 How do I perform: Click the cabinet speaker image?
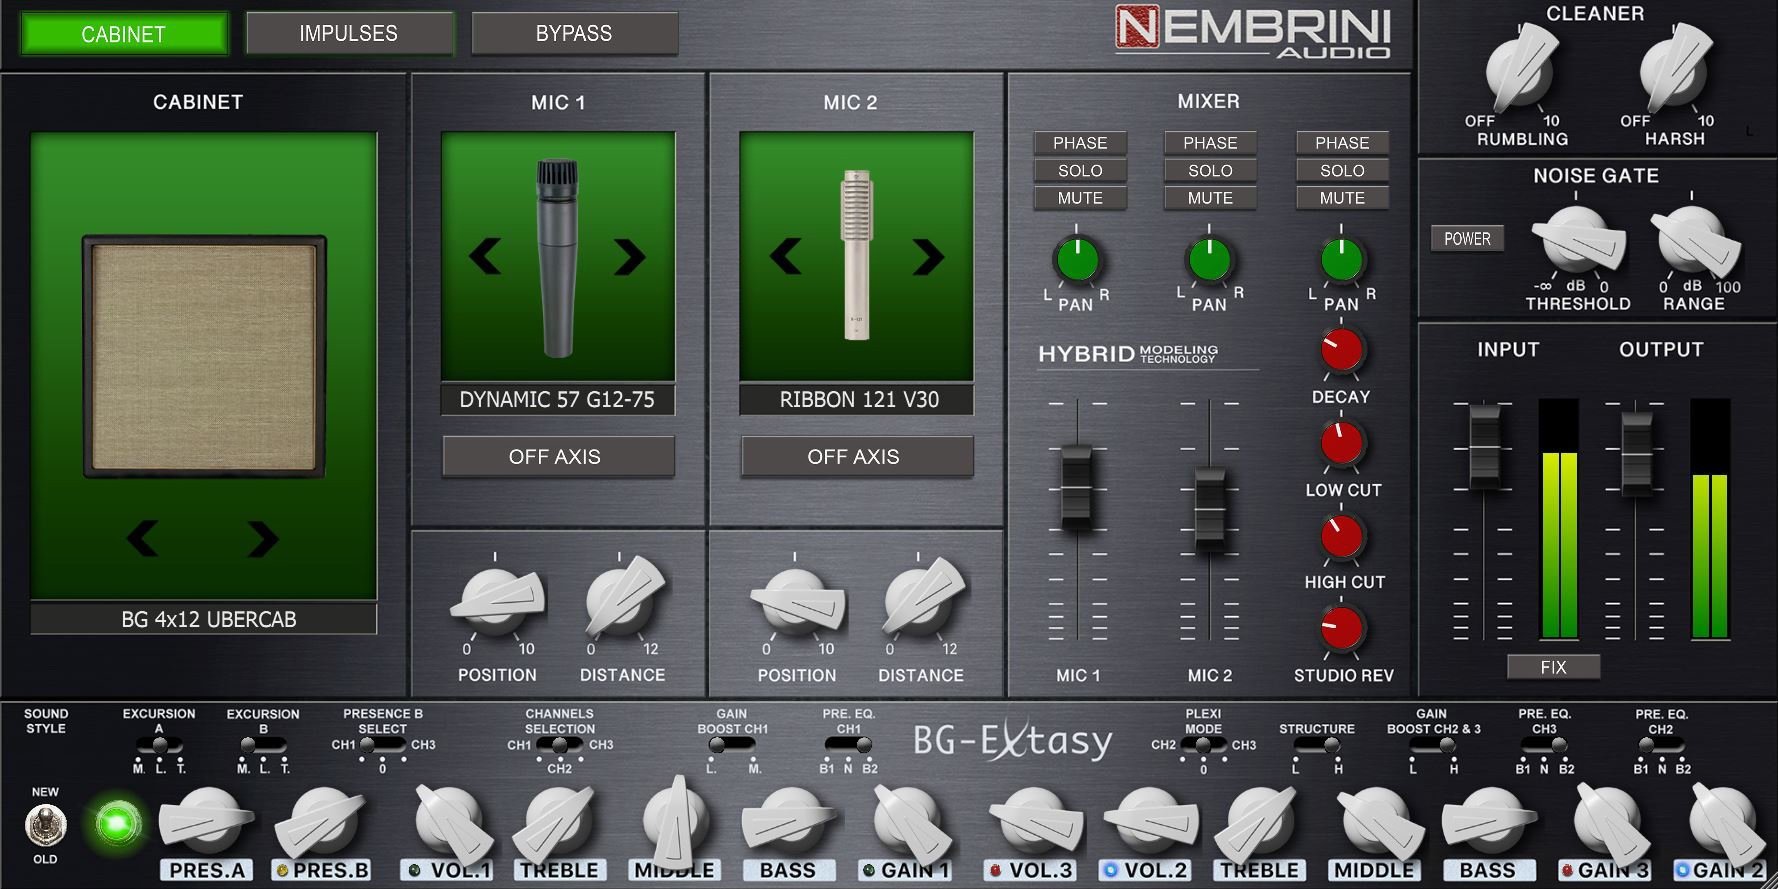coord(204,356)
